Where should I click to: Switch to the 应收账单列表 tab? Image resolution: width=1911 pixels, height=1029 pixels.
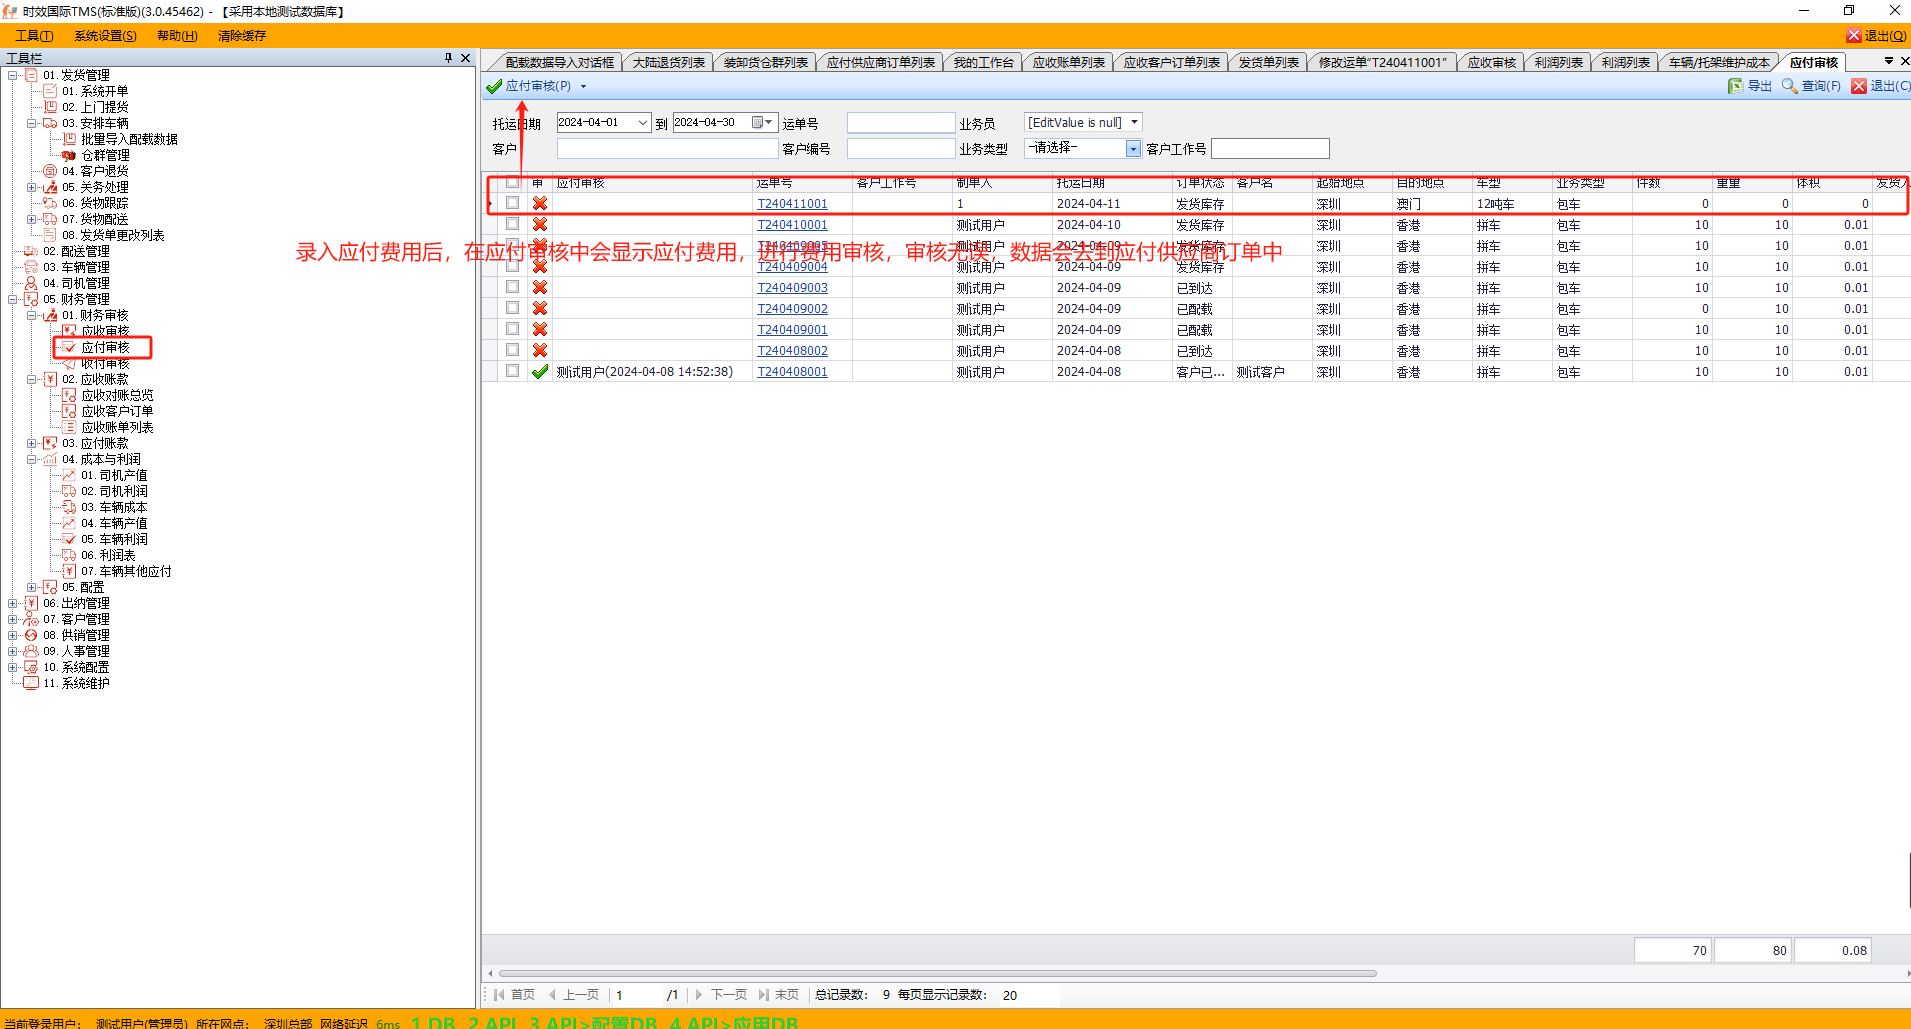pyautogui.click(x=1068, y=62)
